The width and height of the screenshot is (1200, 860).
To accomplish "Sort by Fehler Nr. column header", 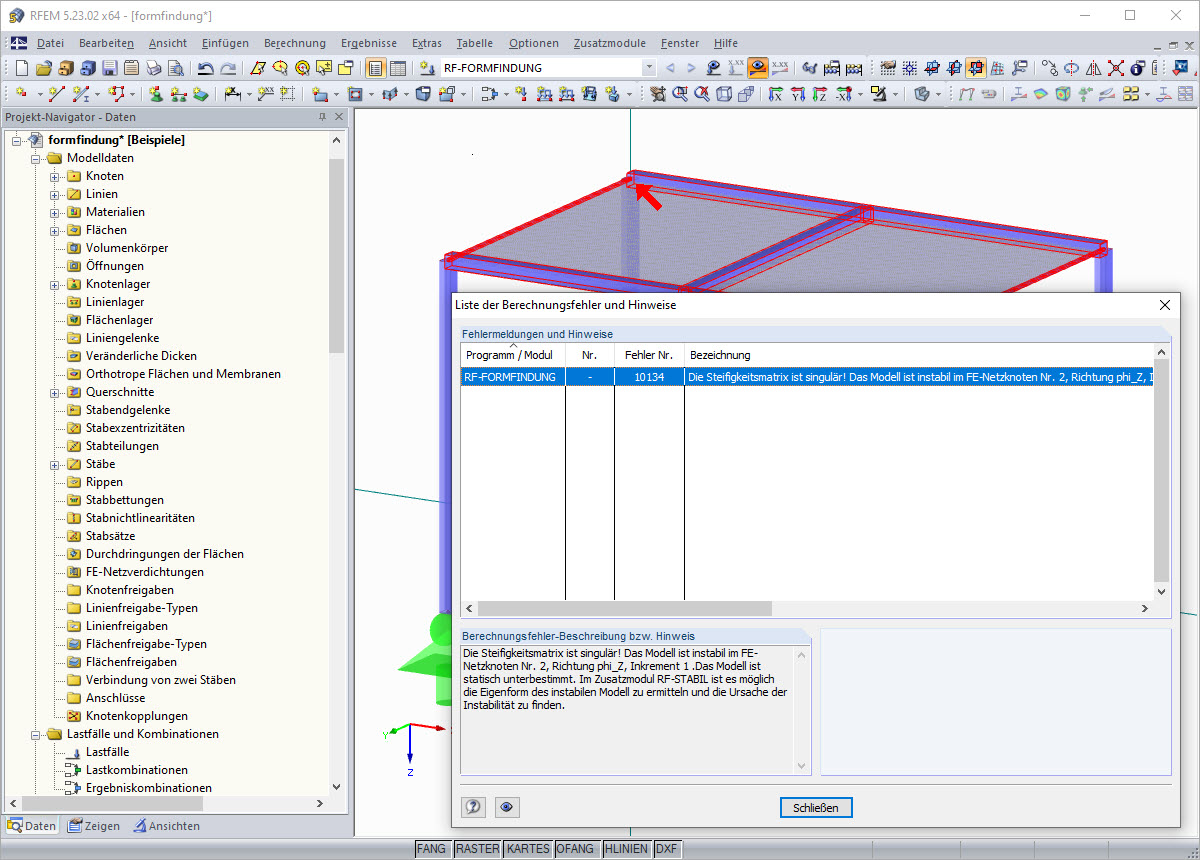I will tap(649, 355).
